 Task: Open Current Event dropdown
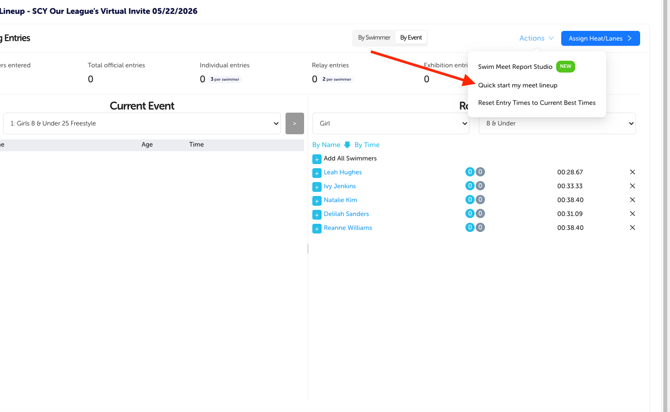[142, 124]
